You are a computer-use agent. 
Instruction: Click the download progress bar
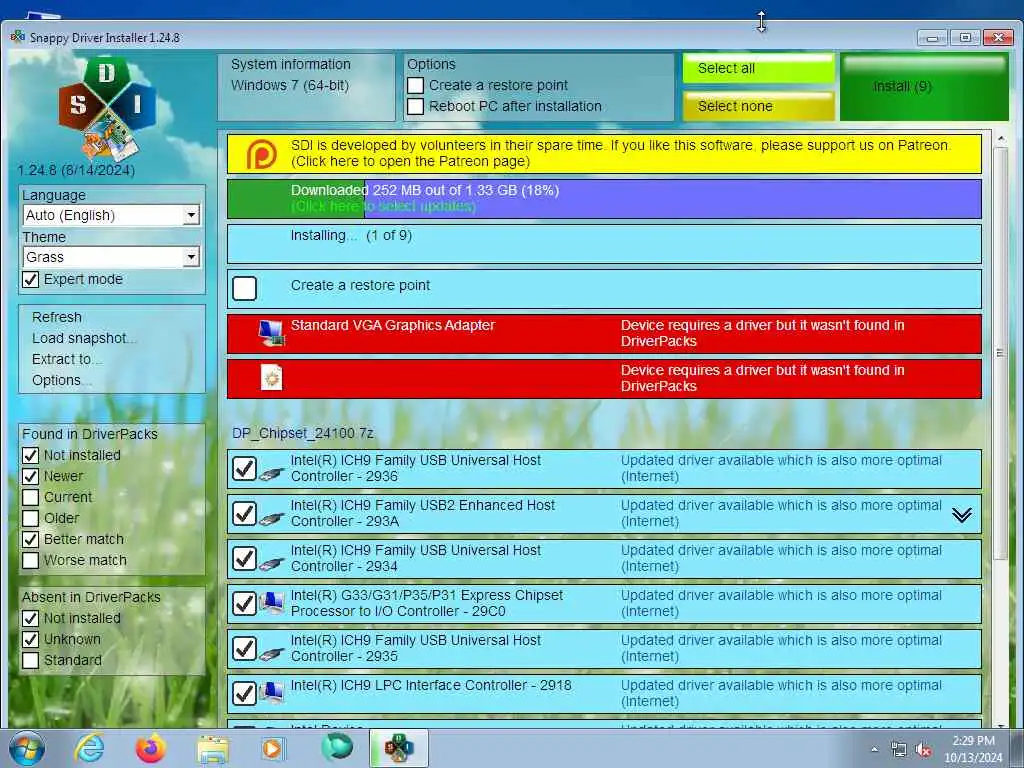[604, 199]
